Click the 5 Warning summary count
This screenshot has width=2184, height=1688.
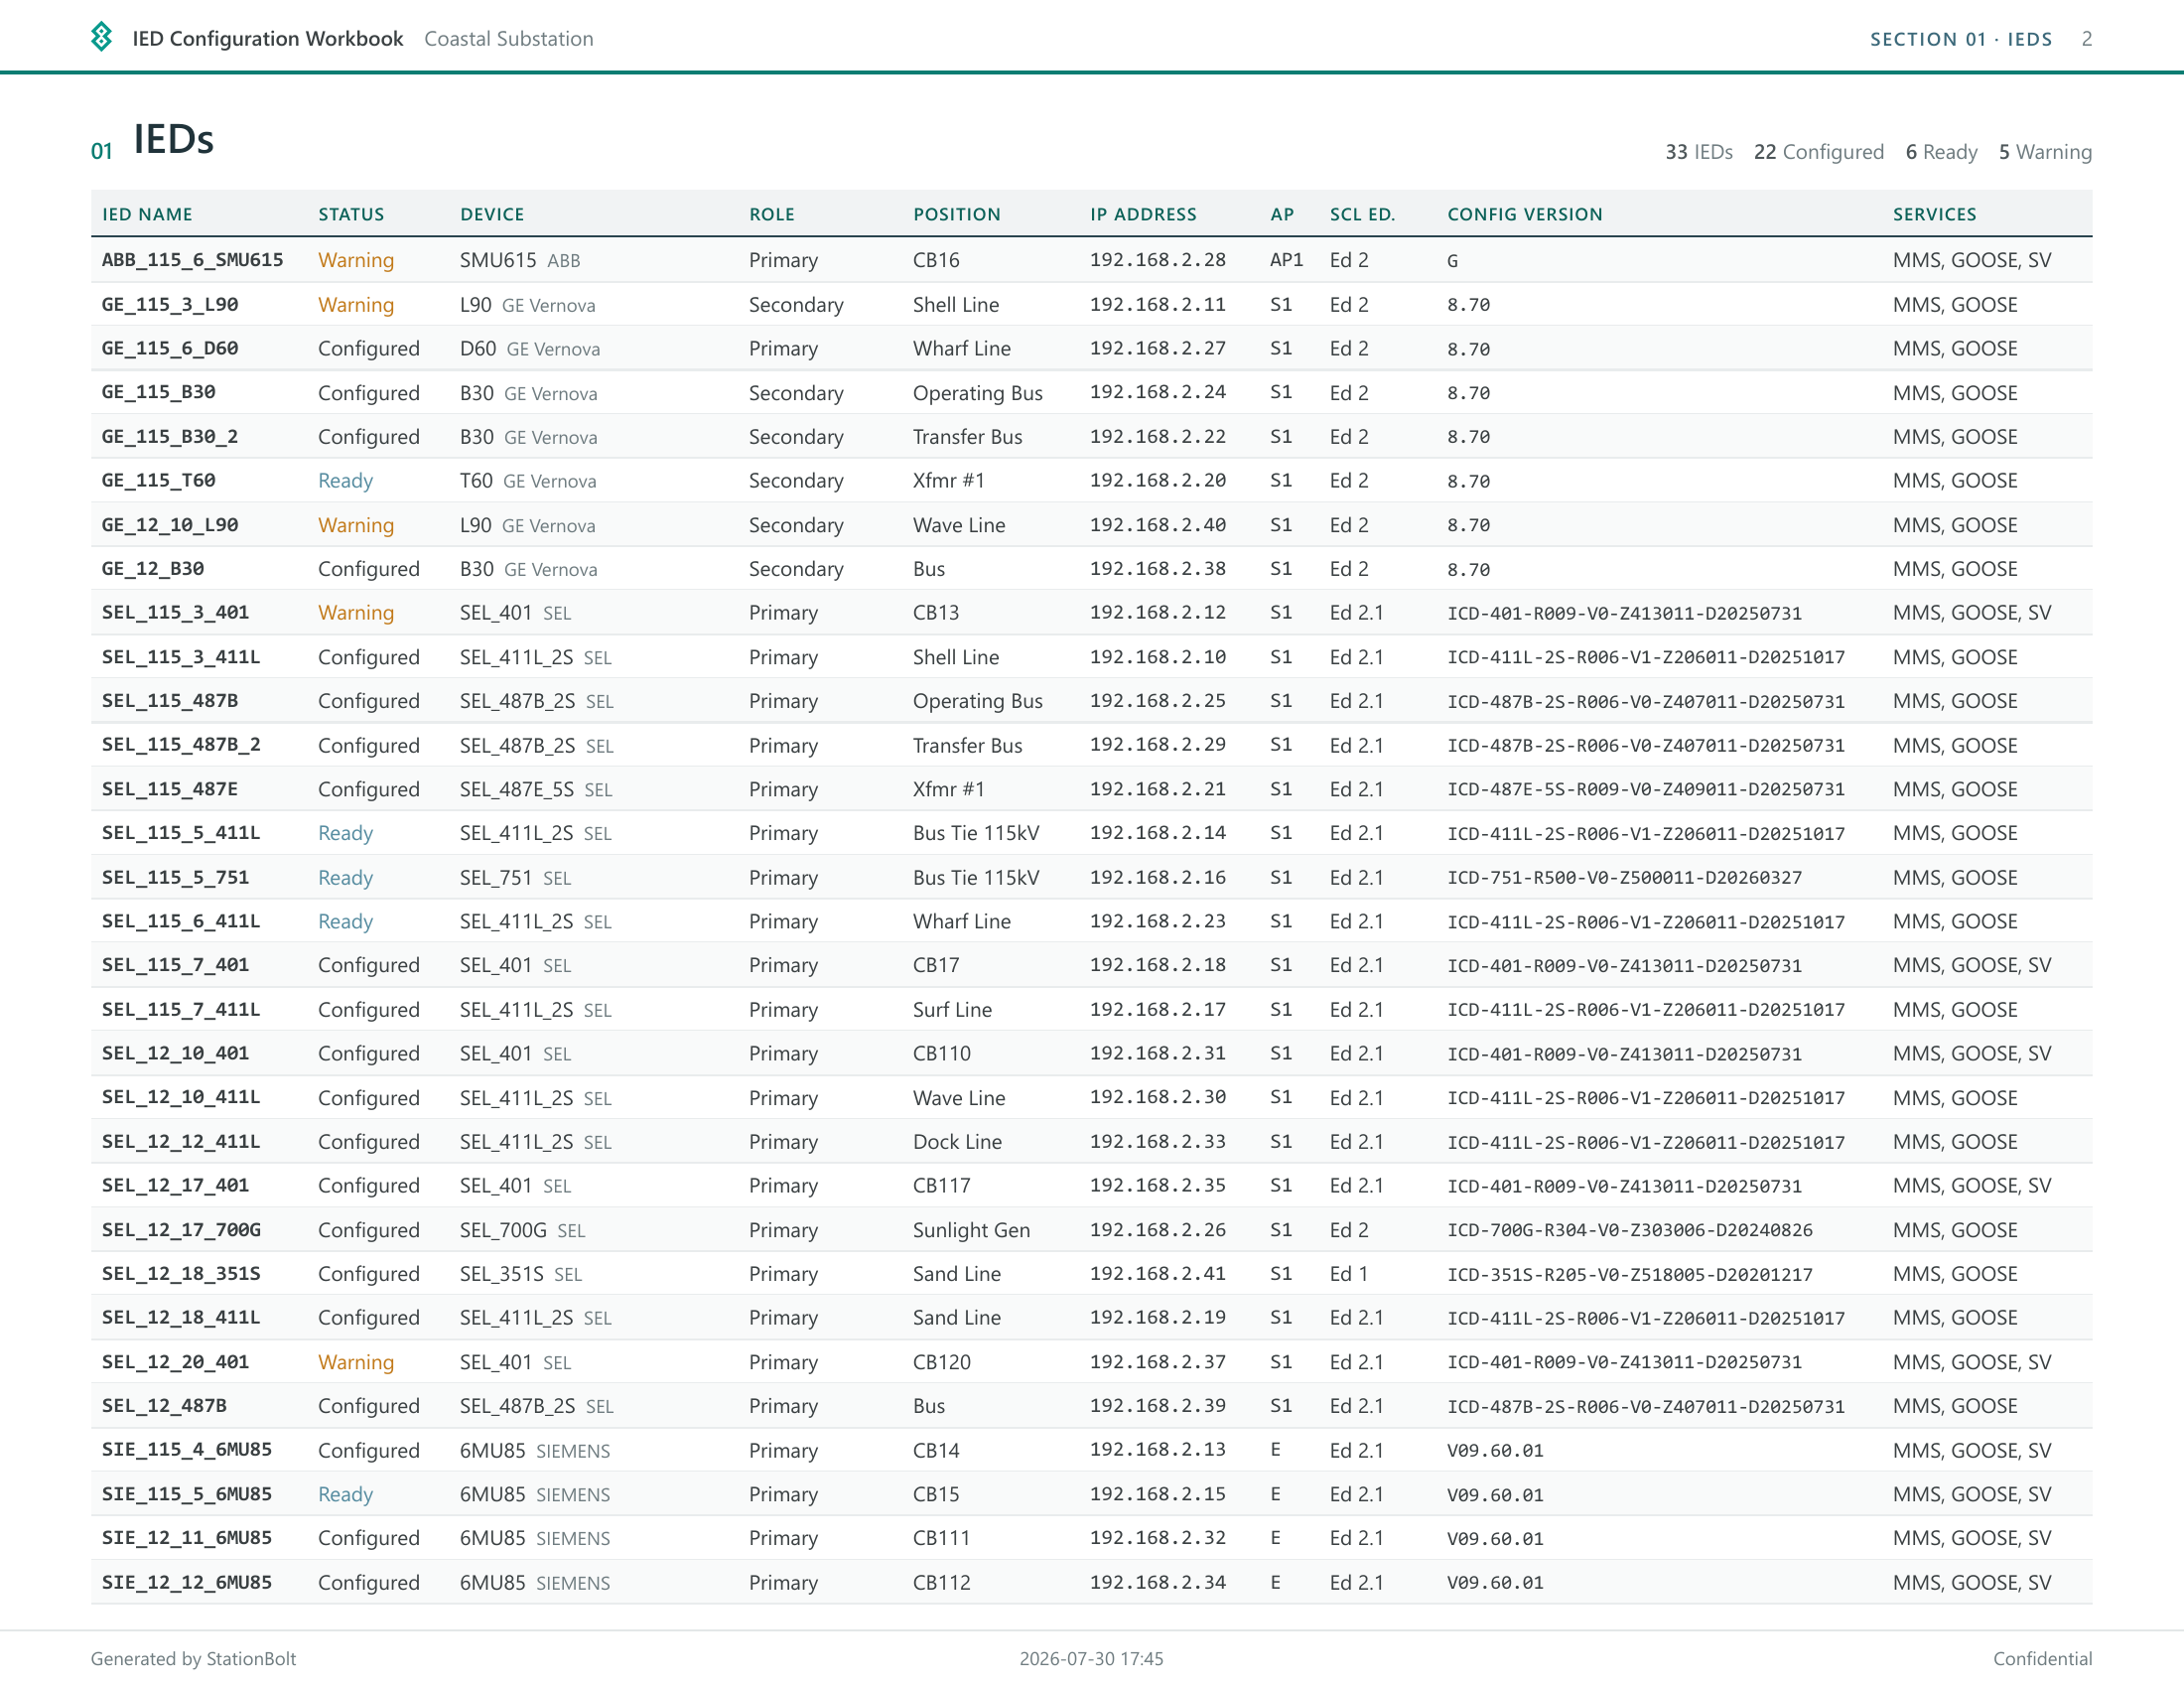2044,152
